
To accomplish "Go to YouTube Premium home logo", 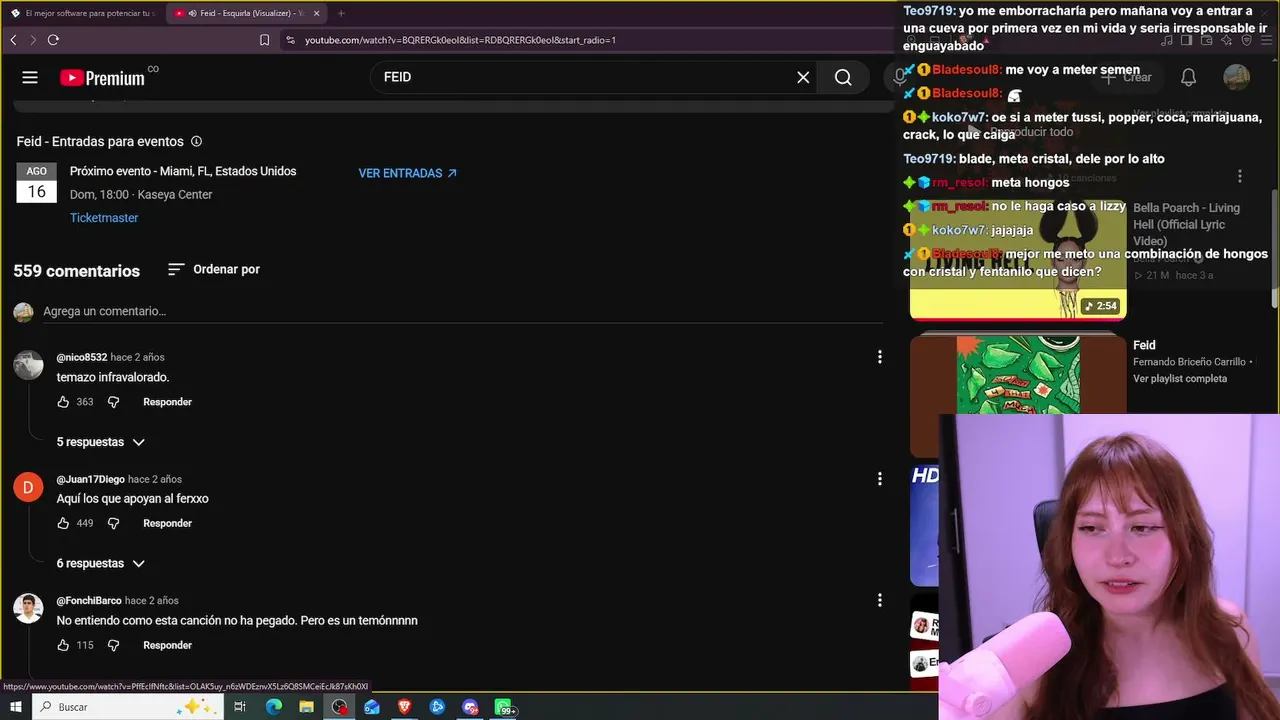I will coord(102,78).
